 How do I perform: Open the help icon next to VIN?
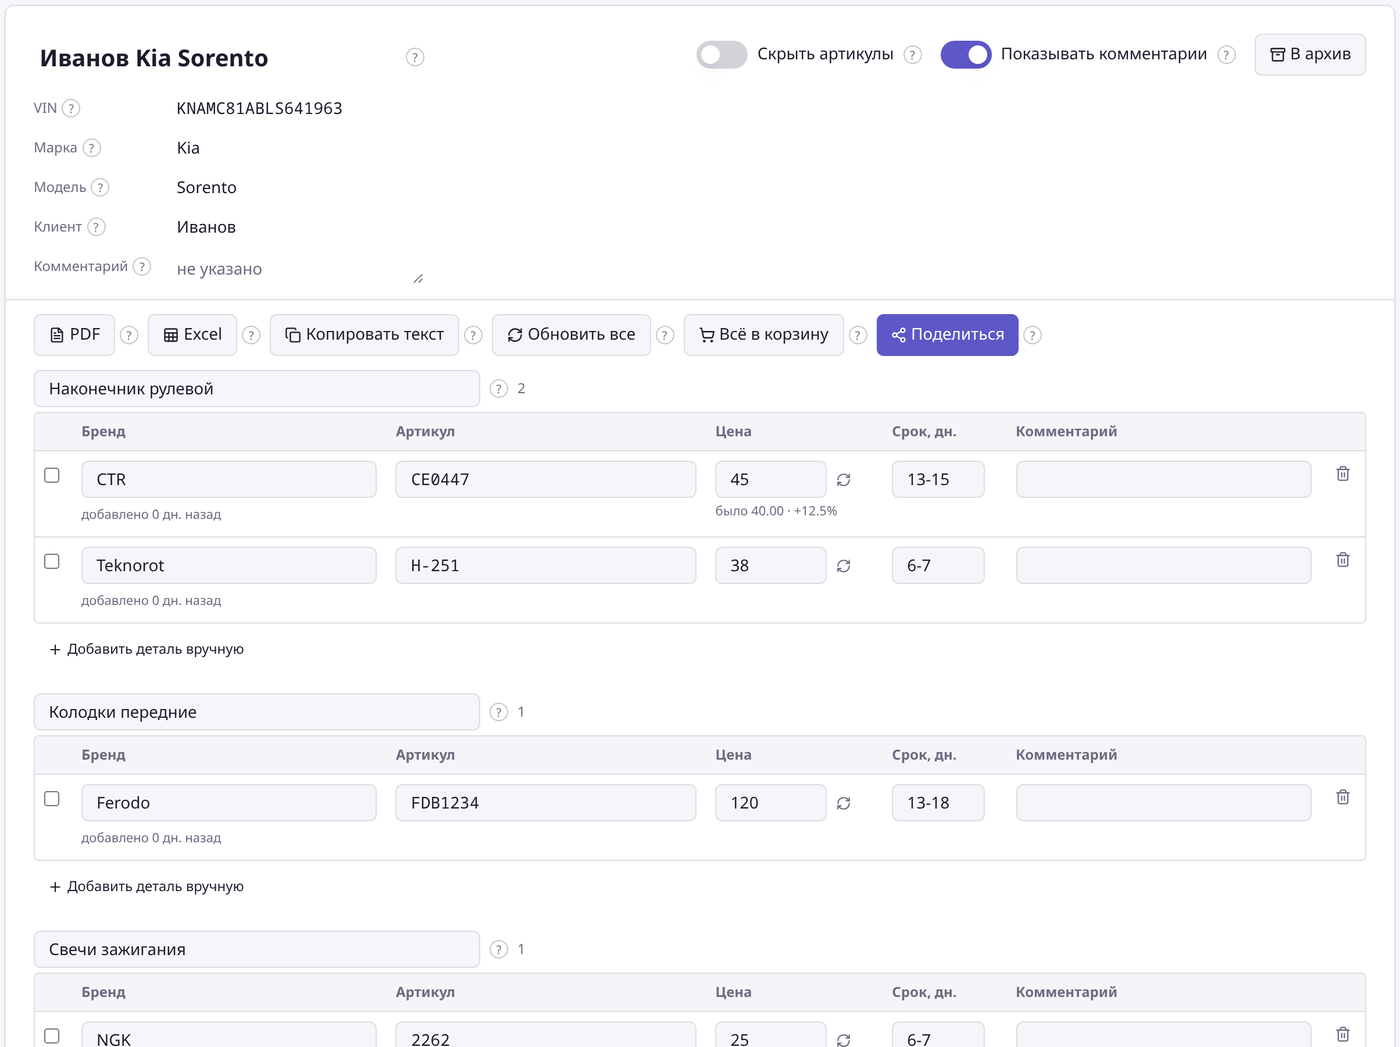click(x=71, y=108)
